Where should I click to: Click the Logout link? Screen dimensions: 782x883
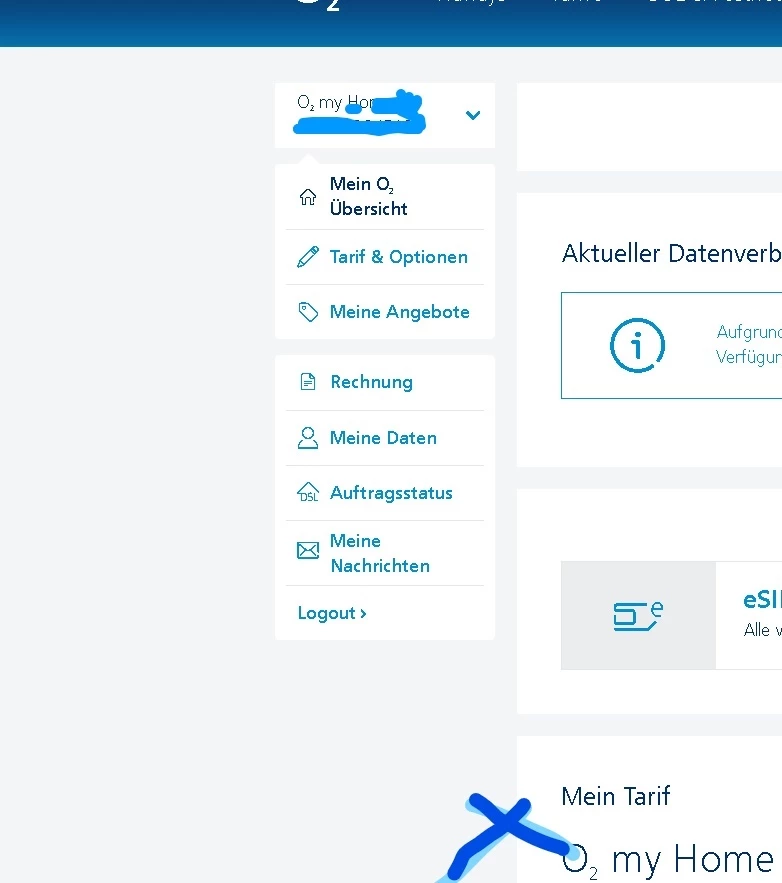(x=332, y=613)
